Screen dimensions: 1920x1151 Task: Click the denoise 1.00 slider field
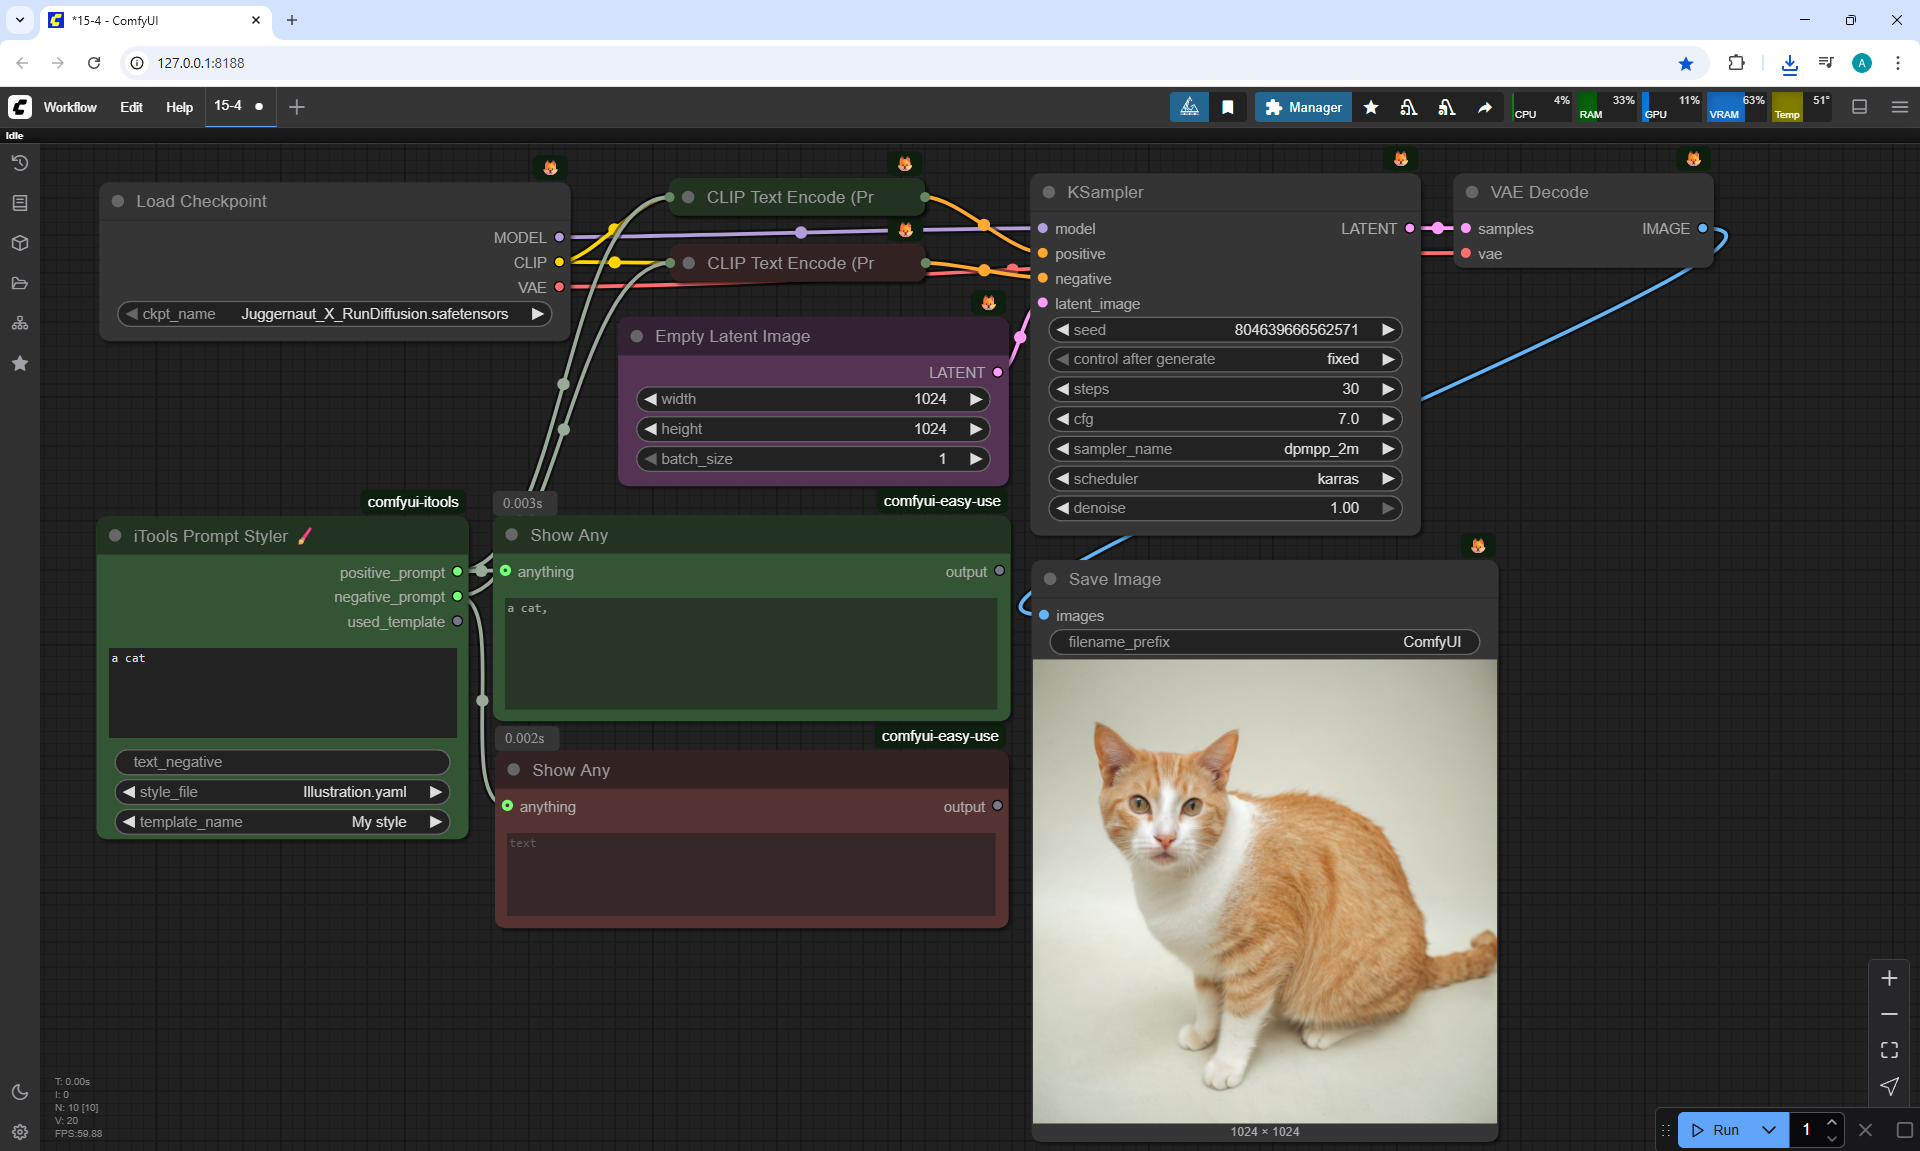click(x=1224, y=508)
